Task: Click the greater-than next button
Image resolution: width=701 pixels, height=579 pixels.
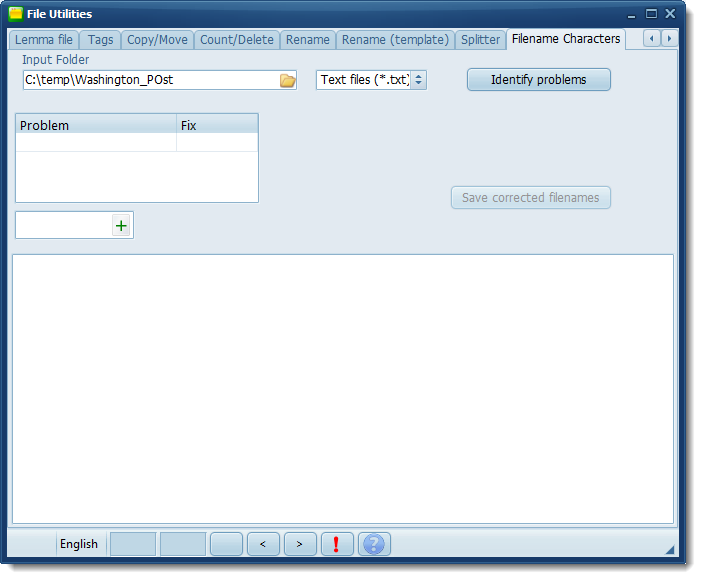Action: click(300, 544)
